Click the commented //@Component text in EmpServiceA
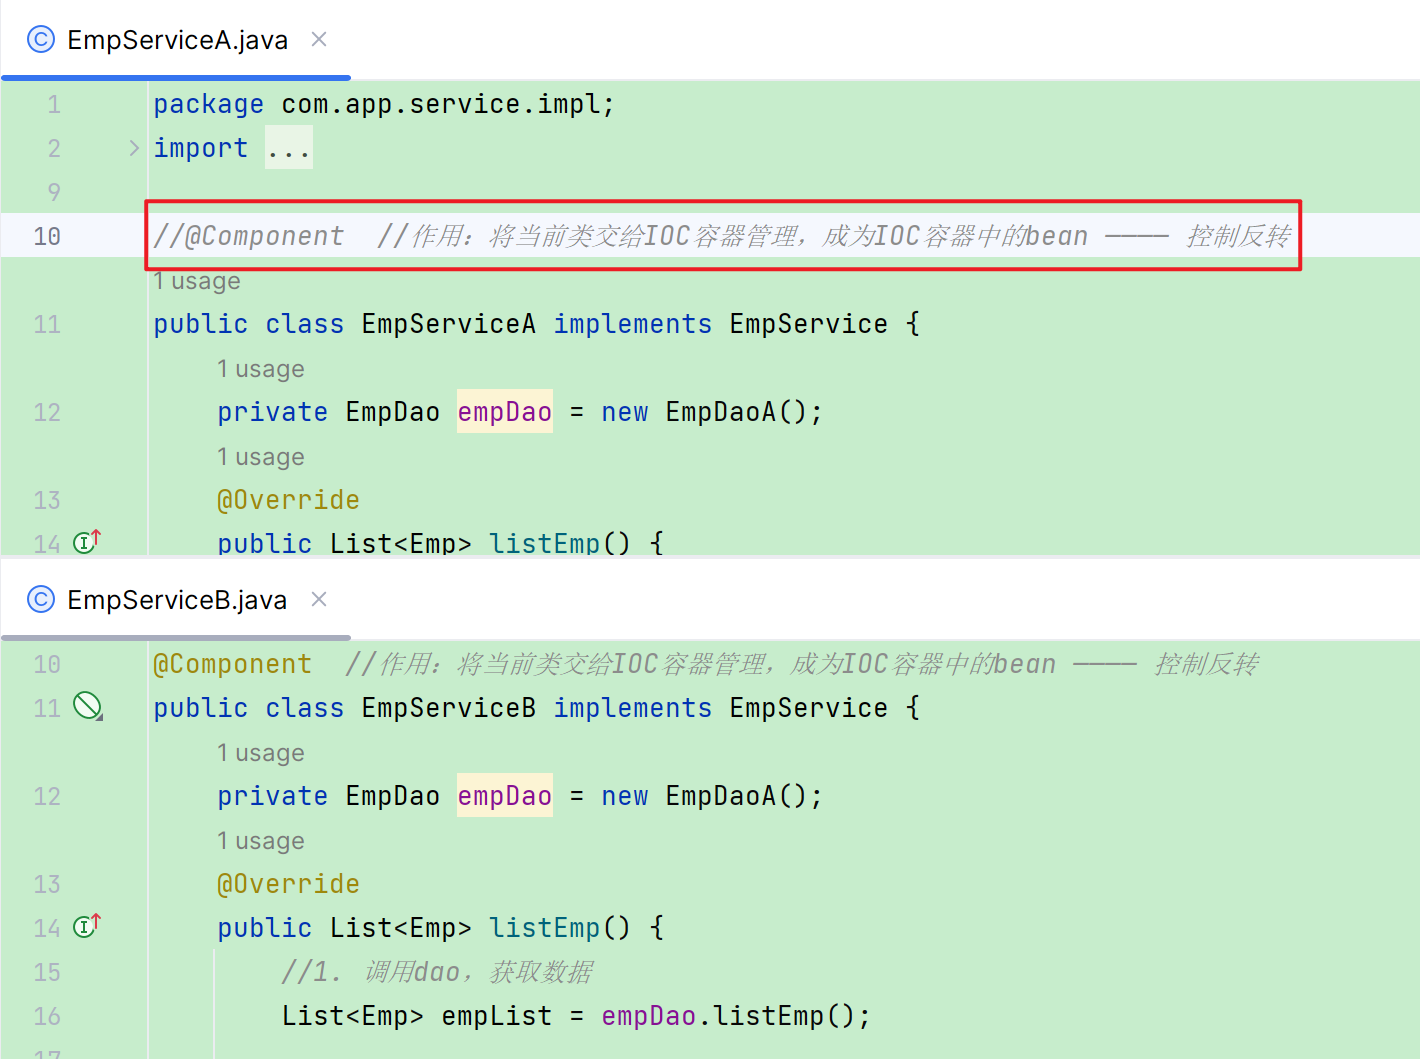This screenshot has width=1420, height=1059. point(249,236)
